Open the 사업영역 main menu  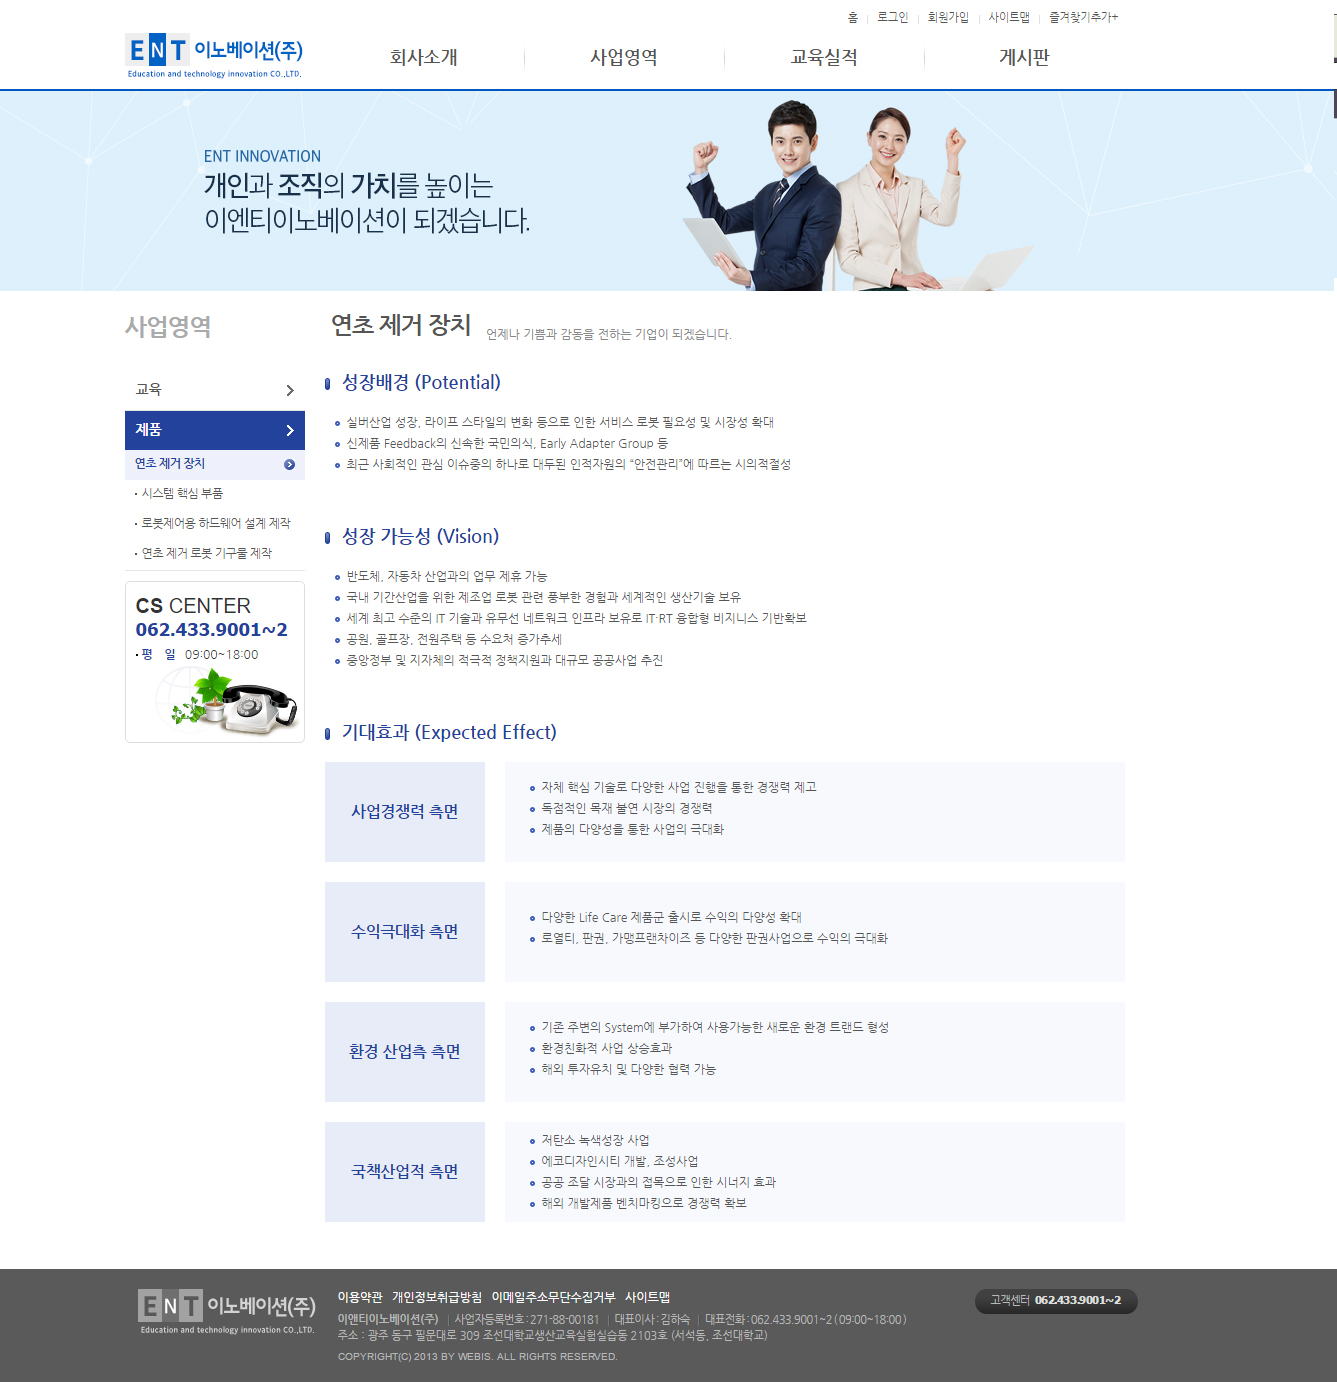click(623, 58)
